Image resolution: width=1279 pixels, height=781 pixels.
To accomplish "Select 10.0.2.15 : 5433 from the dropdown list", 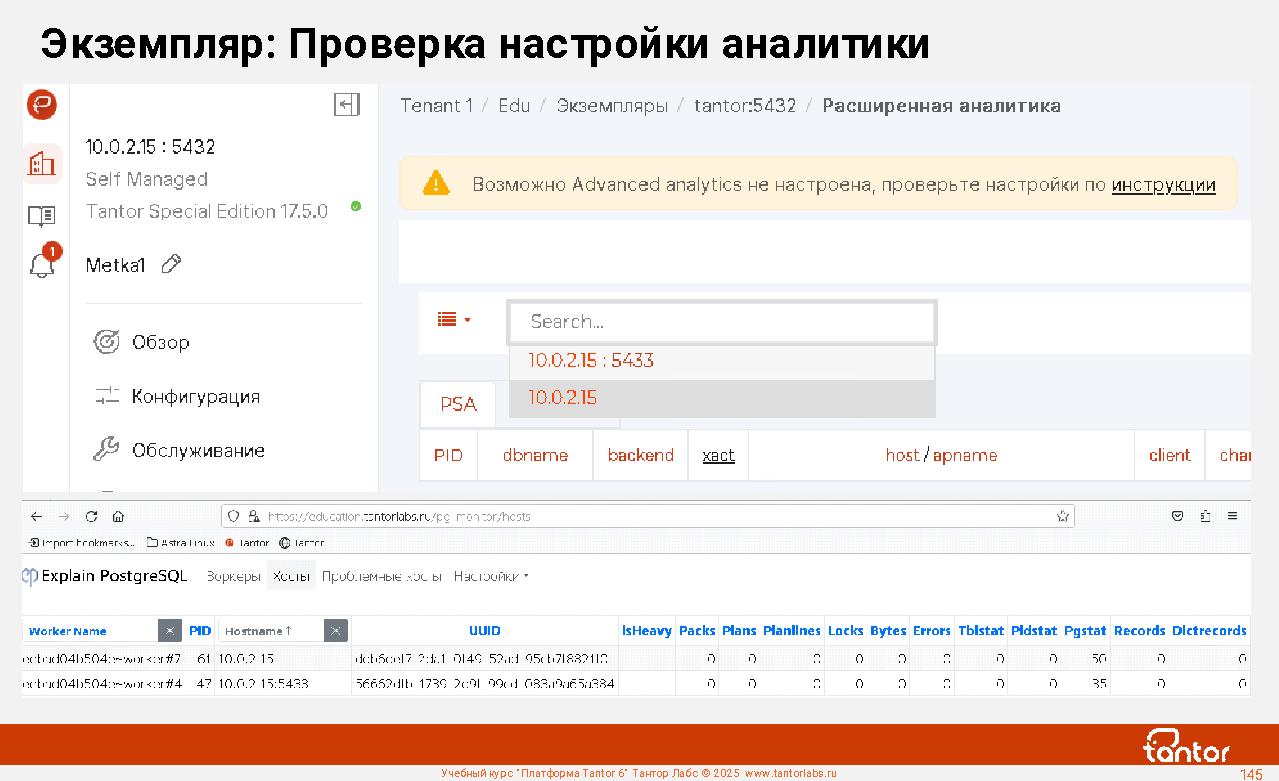I will pyautogui.click(x=591, y=361).
